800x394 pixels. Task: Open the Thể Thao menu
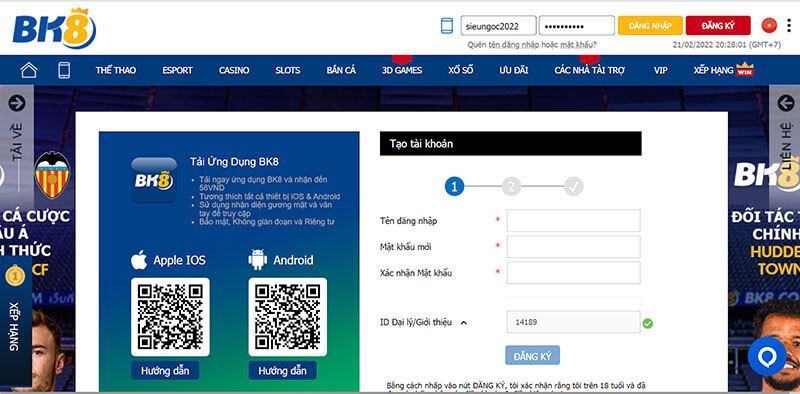point(116,70)
